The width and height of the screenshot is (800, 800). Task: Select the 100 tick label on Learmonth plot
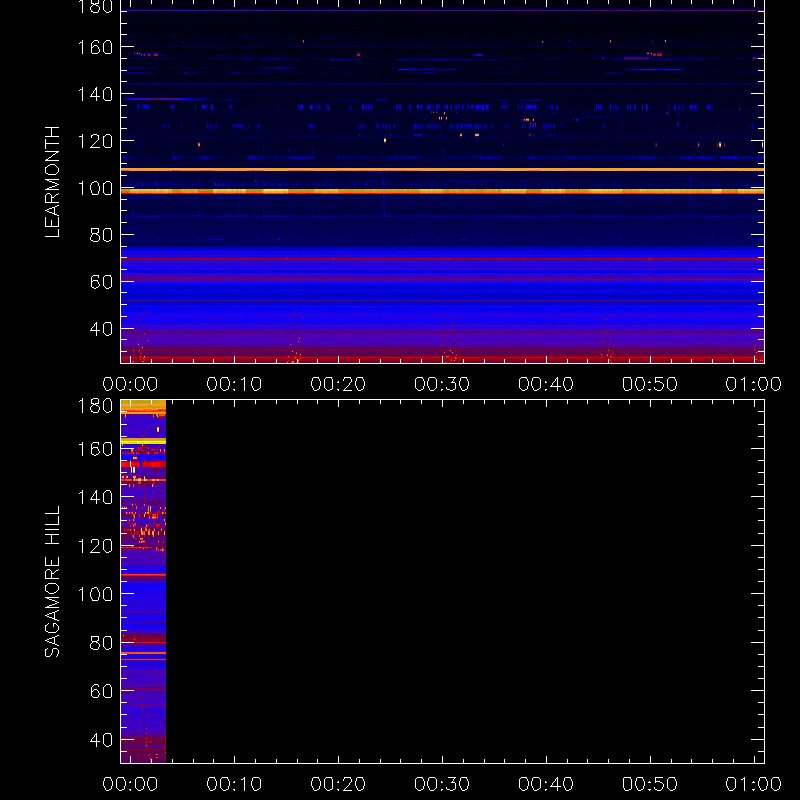(95, 188)
